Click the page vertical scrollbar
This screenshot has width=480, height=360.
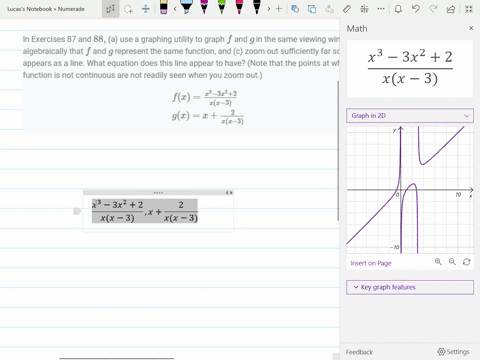click(x=338, y=150)
